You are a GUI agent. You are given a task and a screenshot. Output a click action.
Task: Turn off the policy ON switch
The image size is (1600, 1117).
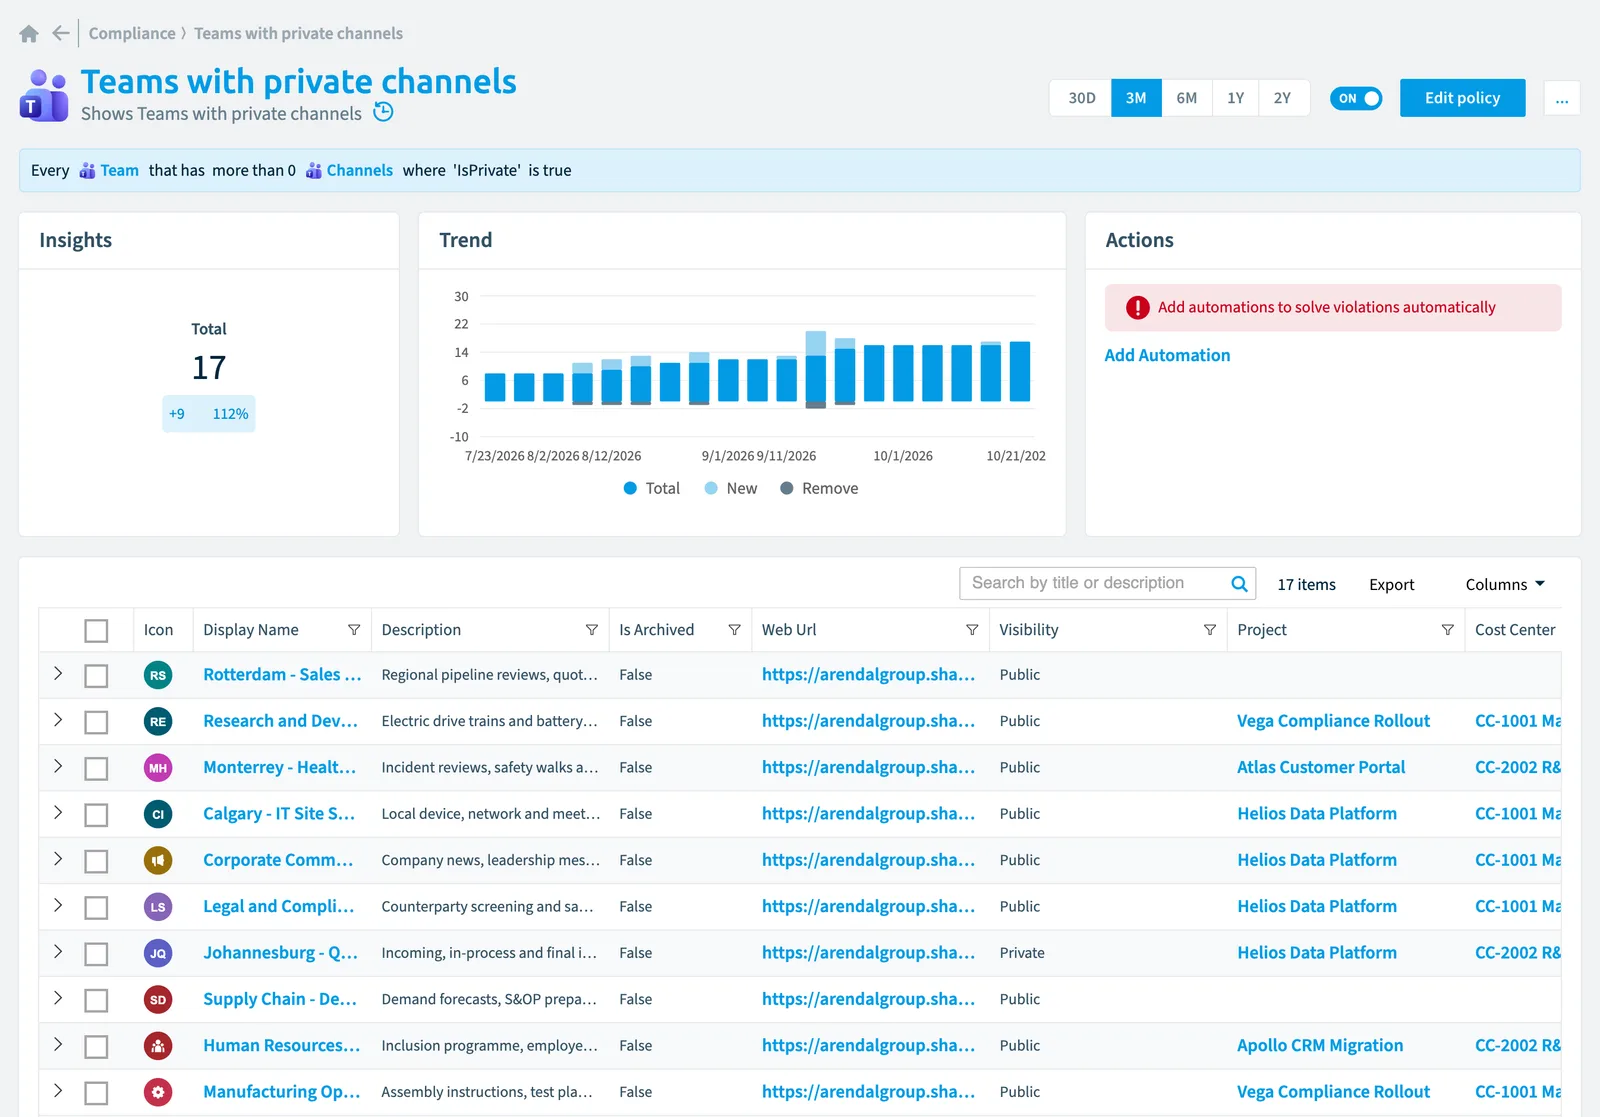(1356, 98)
